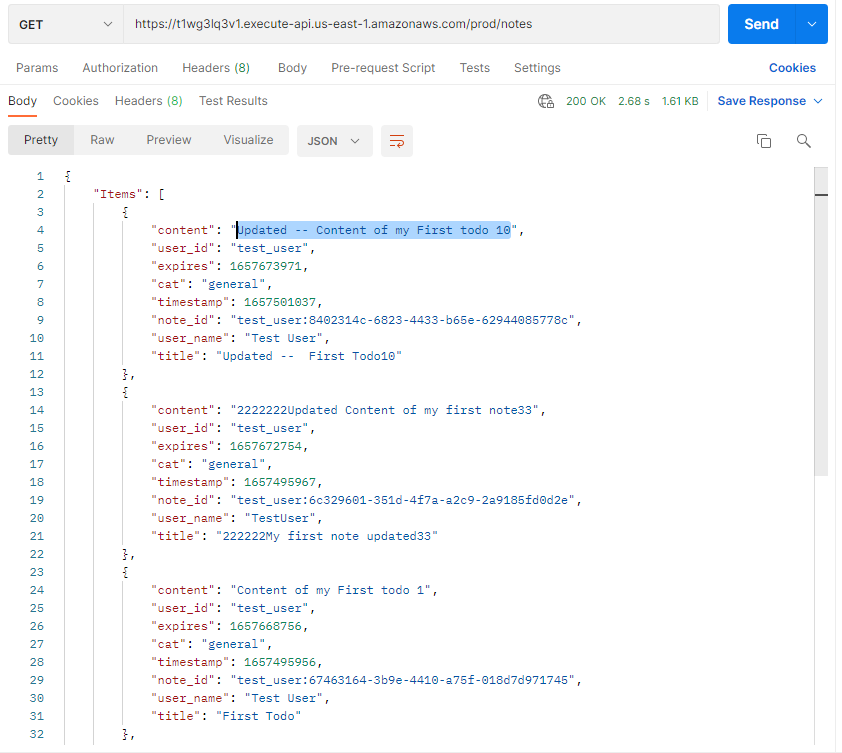Click the request URL field
The height and width of the screenshot is (753, 842).
coord(422,24)
